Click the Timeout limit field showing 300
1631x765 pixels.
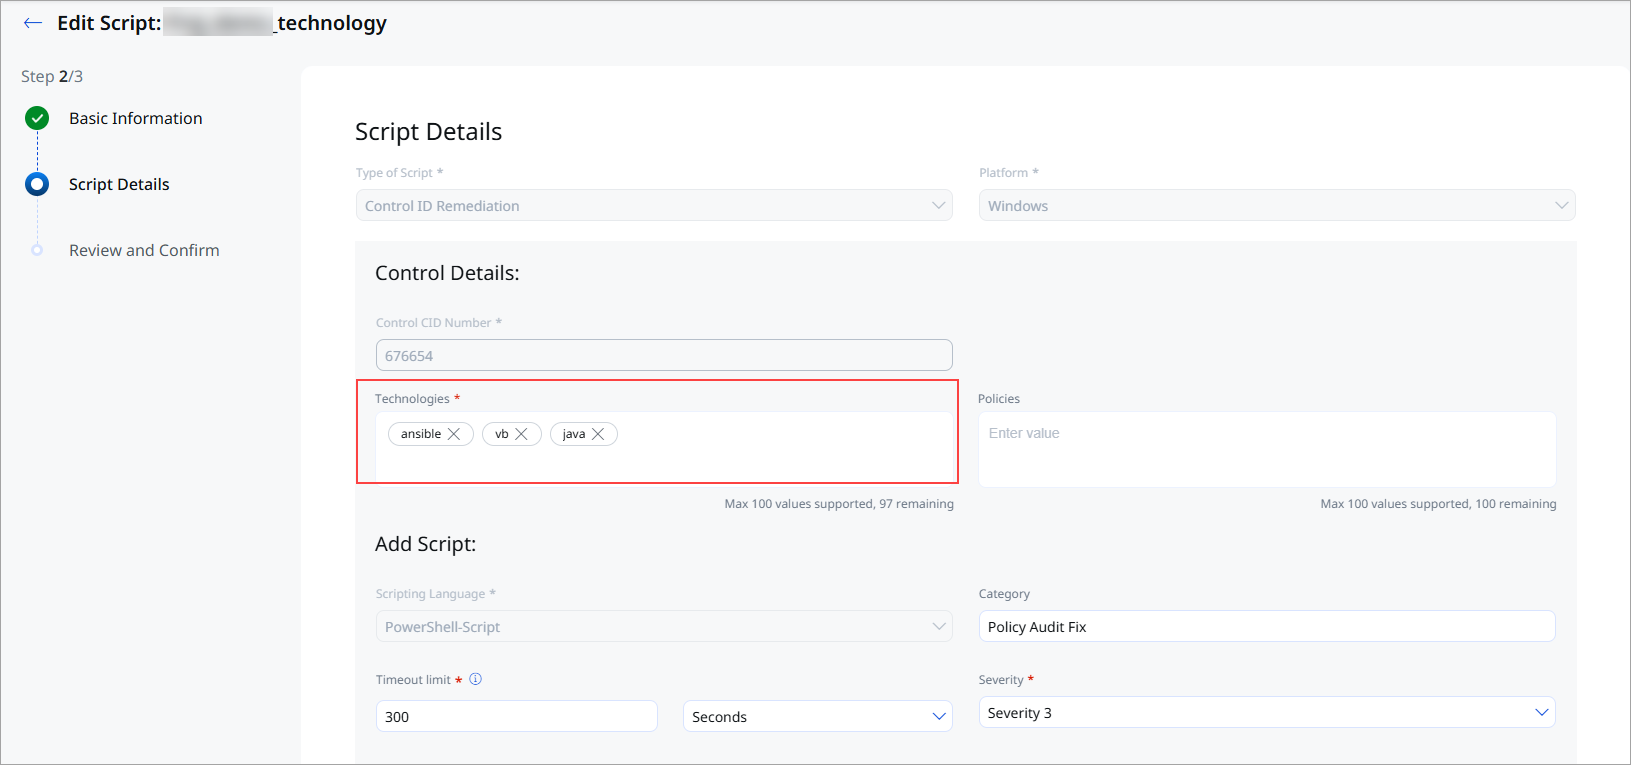pyautogui.click(x=517, y=716)
